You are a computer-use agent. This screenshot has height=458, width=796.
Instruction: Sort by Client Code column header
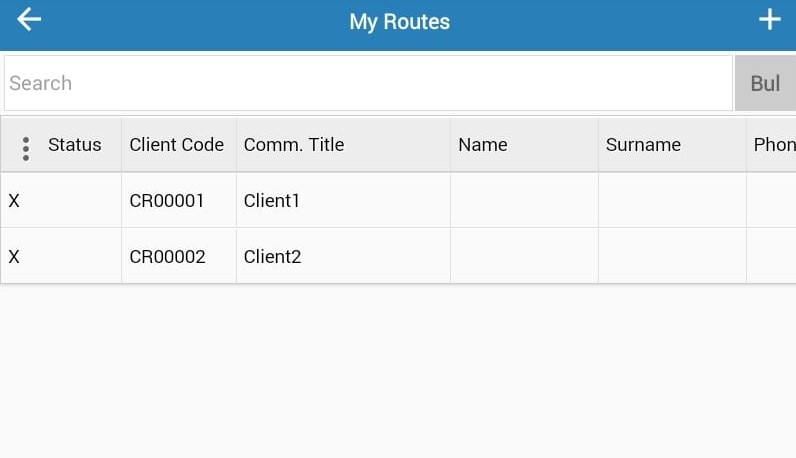177,145
